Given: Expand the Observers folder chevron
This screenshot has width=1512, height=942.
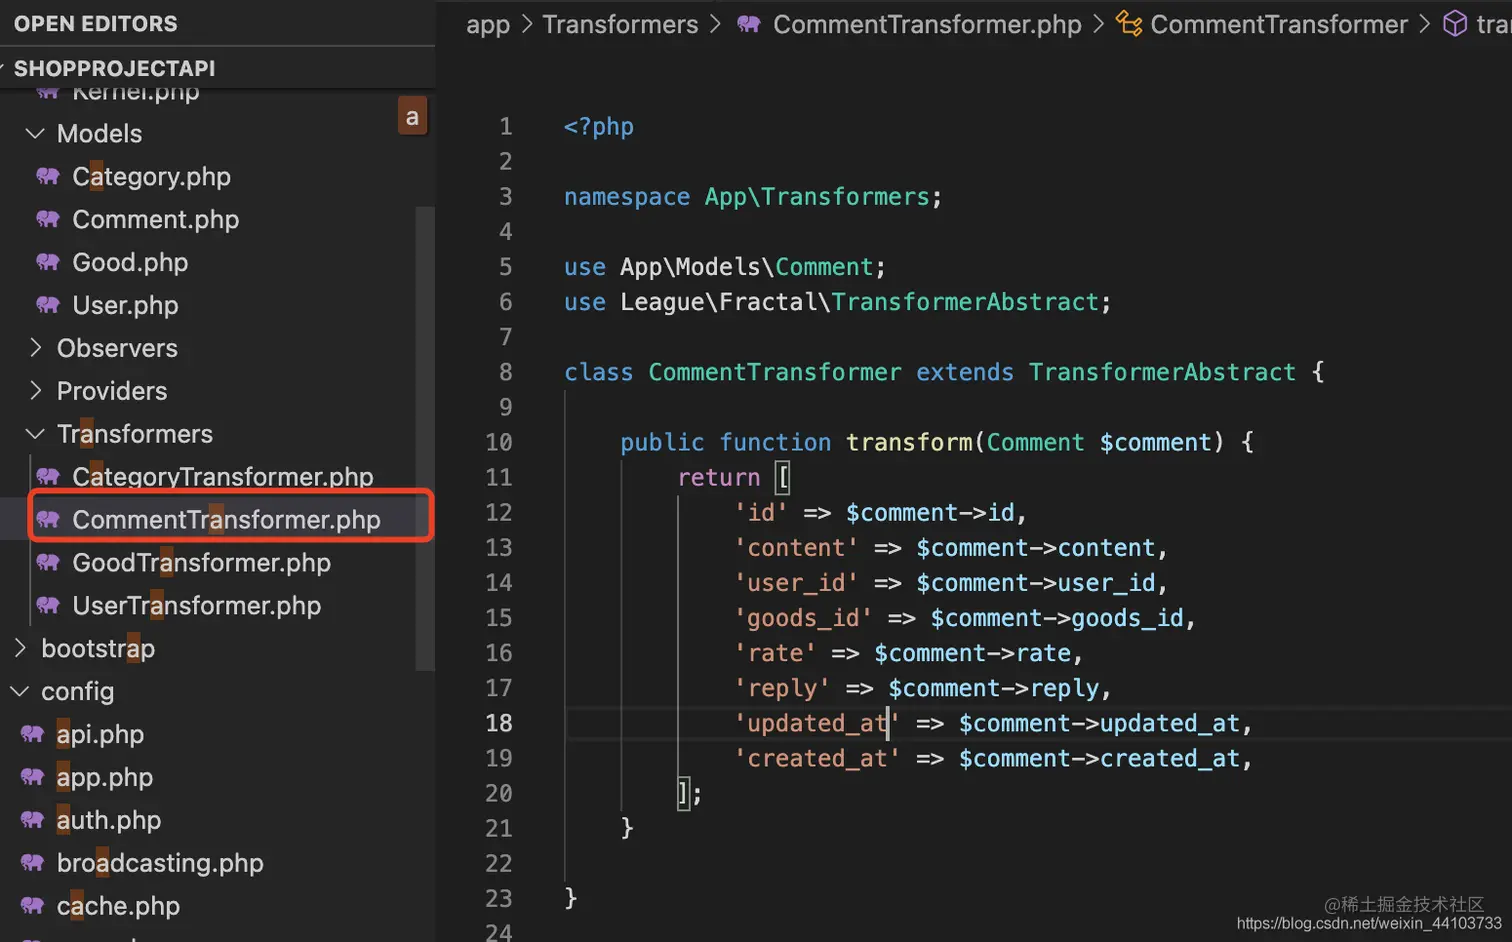Looking at the screenshot, I should coord(35,348).
